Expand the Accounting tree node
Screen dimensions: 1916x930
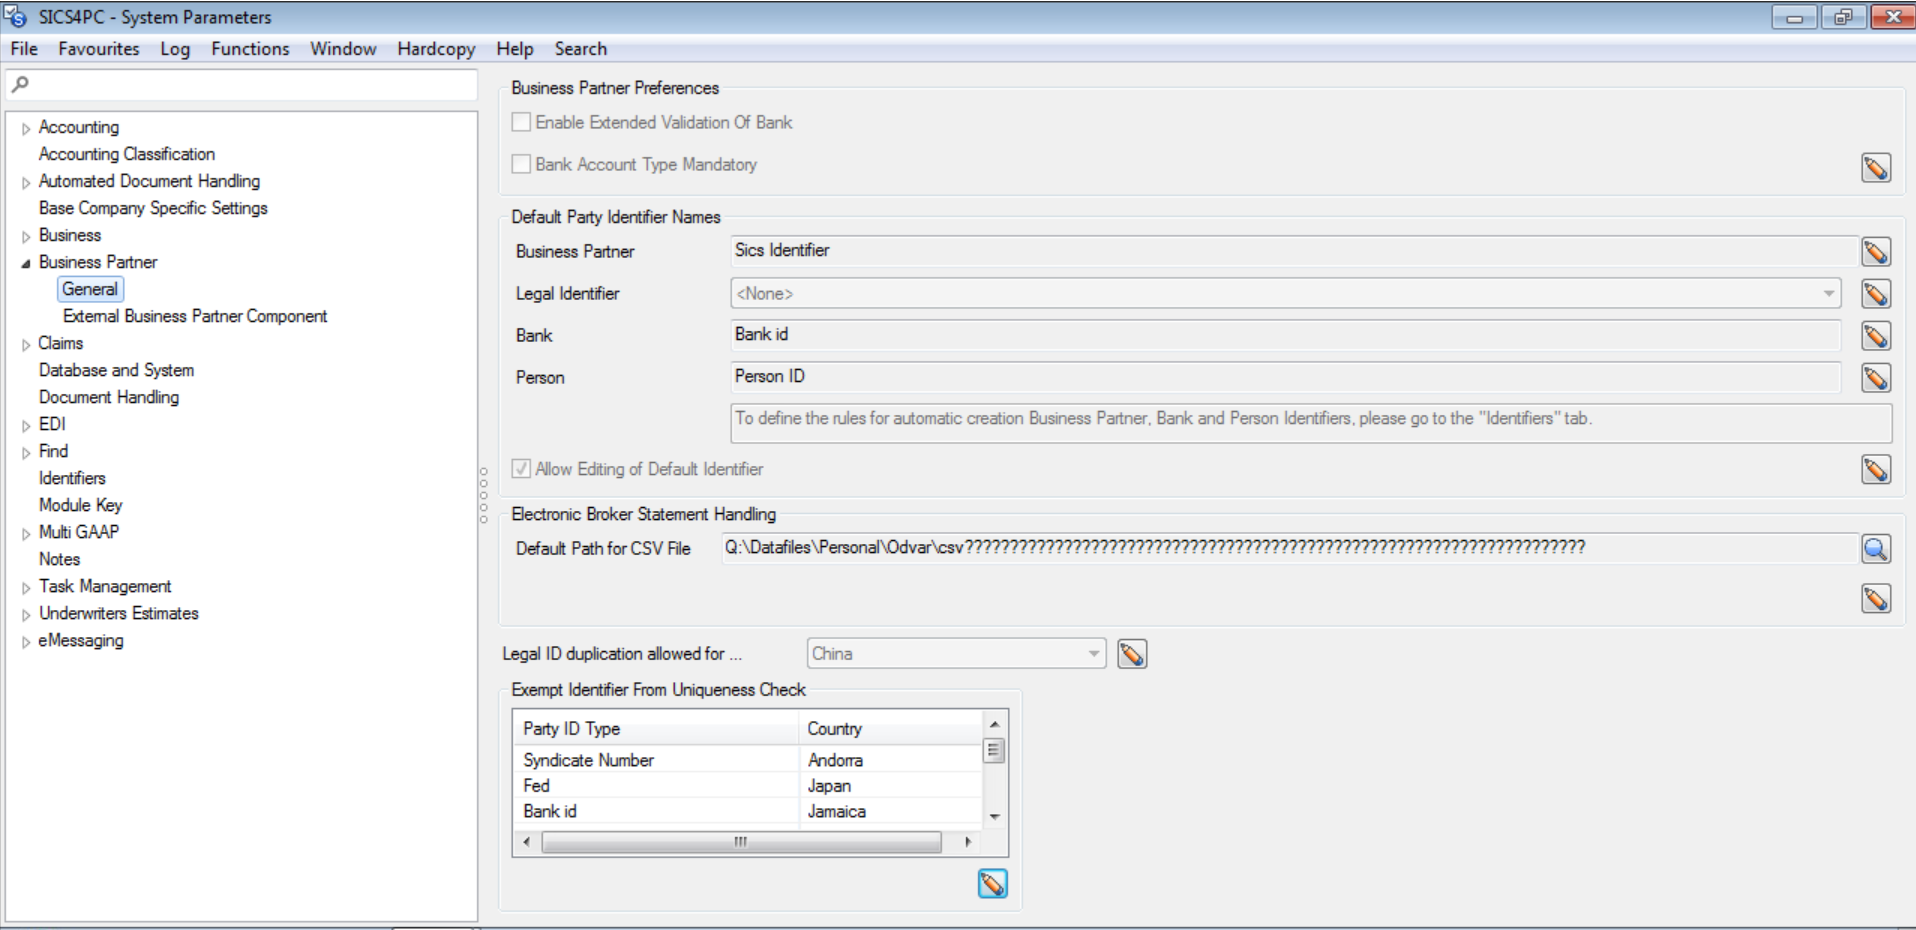[x=26, y=128]
